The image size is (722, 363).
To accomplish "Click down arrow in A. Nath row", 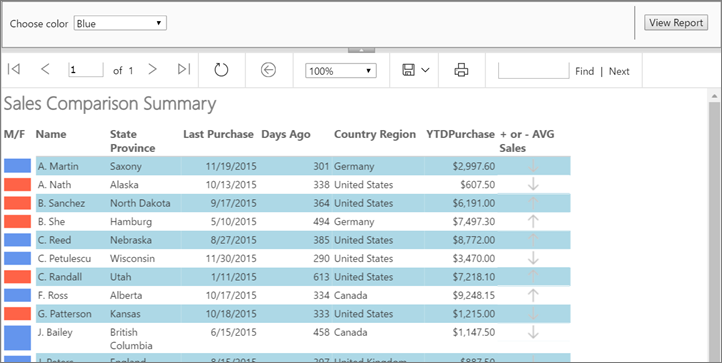I will (x=533, y=184).
